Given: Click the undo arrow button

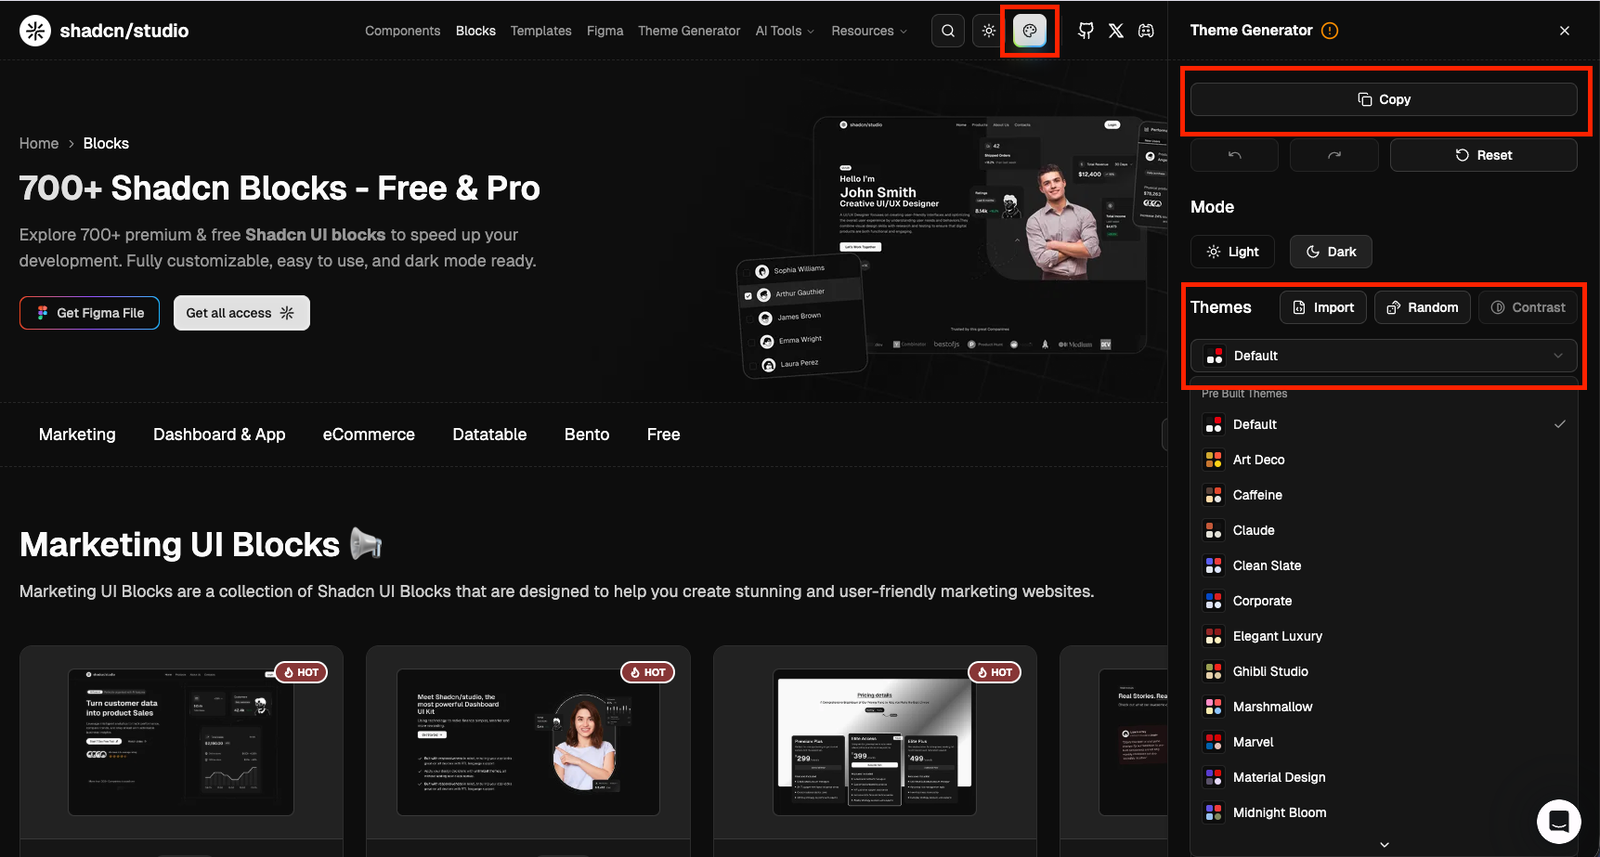Looking at the screenshot, I should [1234, 155].
